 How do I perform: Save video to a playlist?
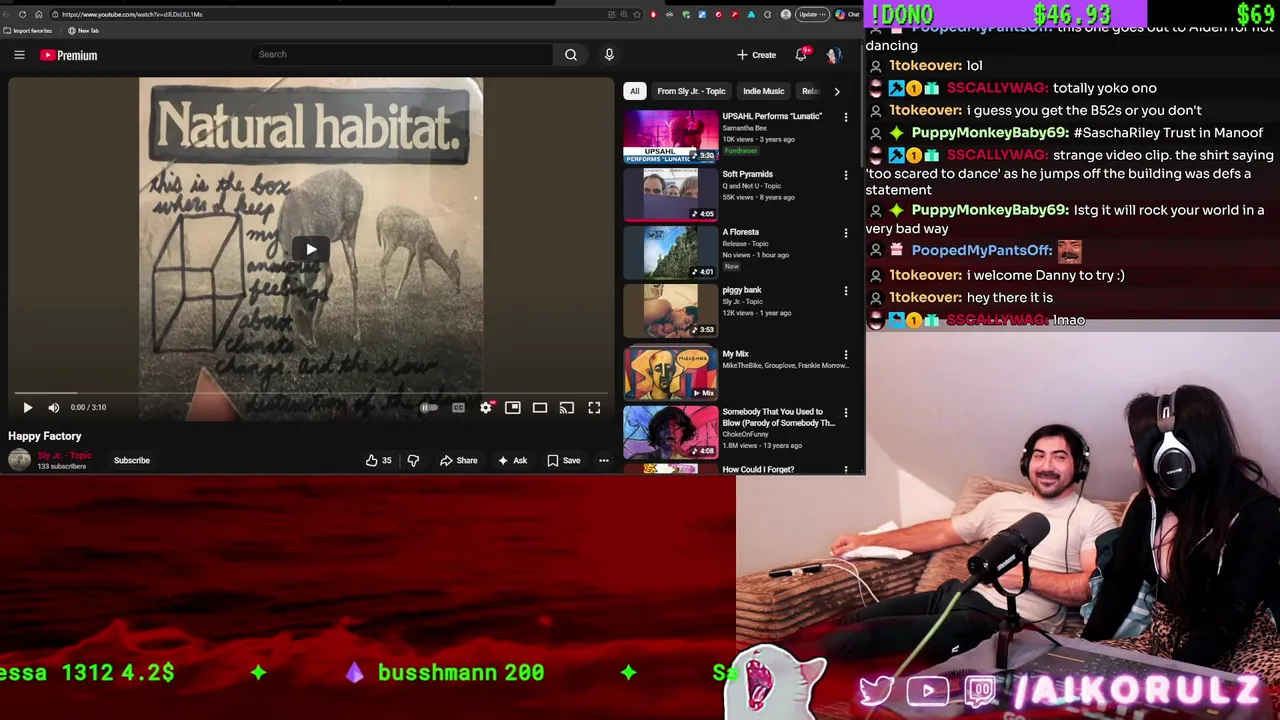coord(564,461)
